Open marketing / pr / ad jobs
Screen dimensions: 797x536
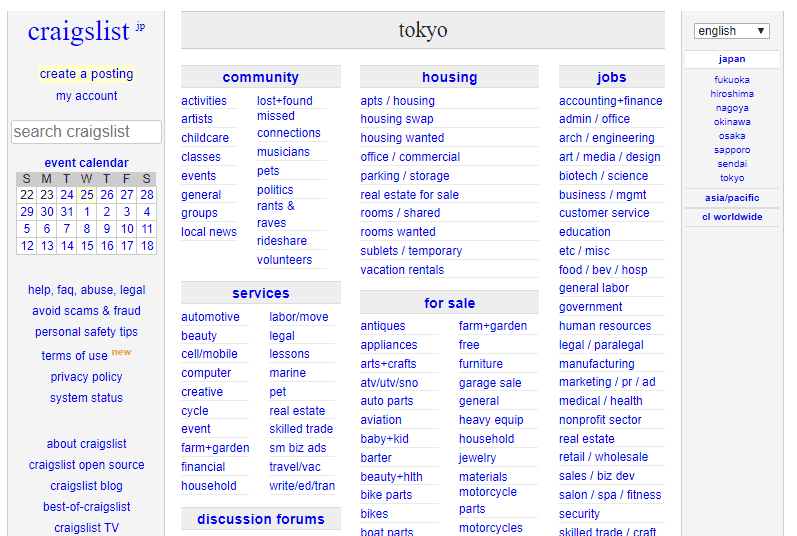click(607, 382)
